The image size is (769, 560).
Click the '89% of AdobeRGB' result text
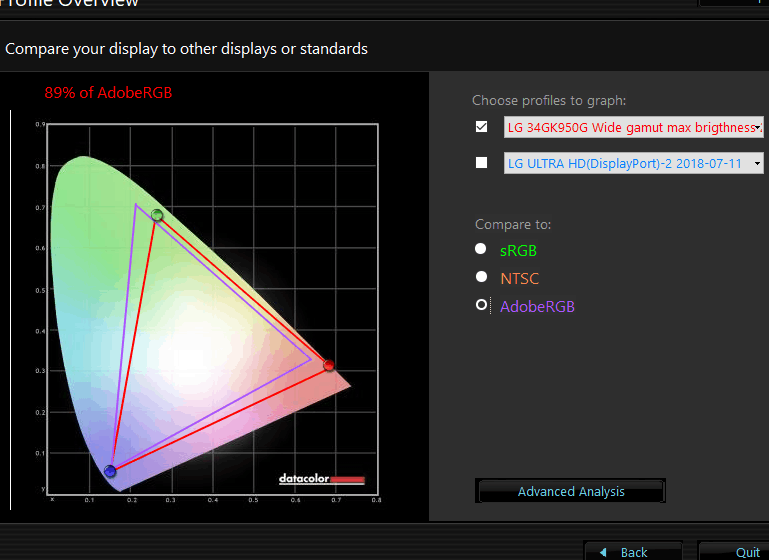tap(108, 93)
